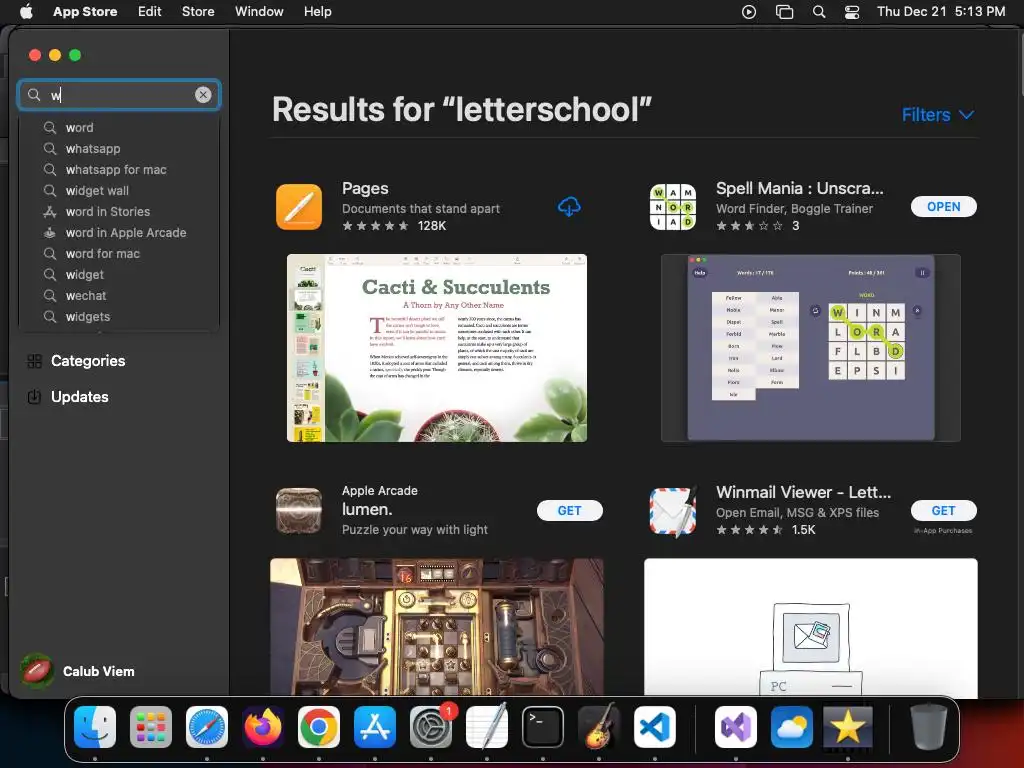Viewport: 1024px width, 768px height.
Task: Click the Spotlight search menu bar icon
Action: pyautogui.click(x=819, y=11)
